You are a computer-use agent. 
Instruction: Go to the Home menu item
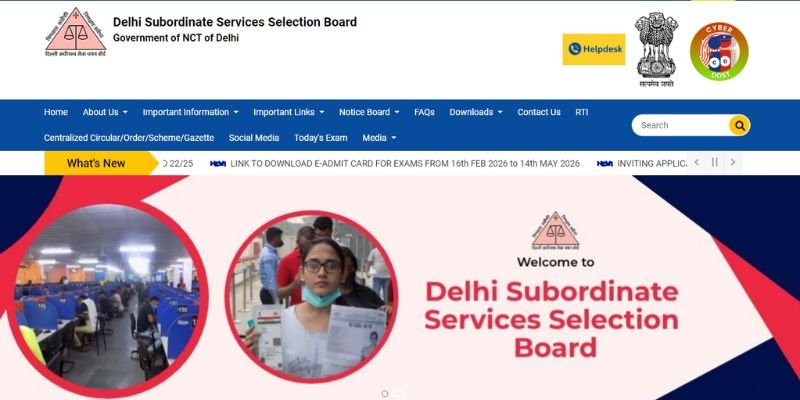point(56,112)
